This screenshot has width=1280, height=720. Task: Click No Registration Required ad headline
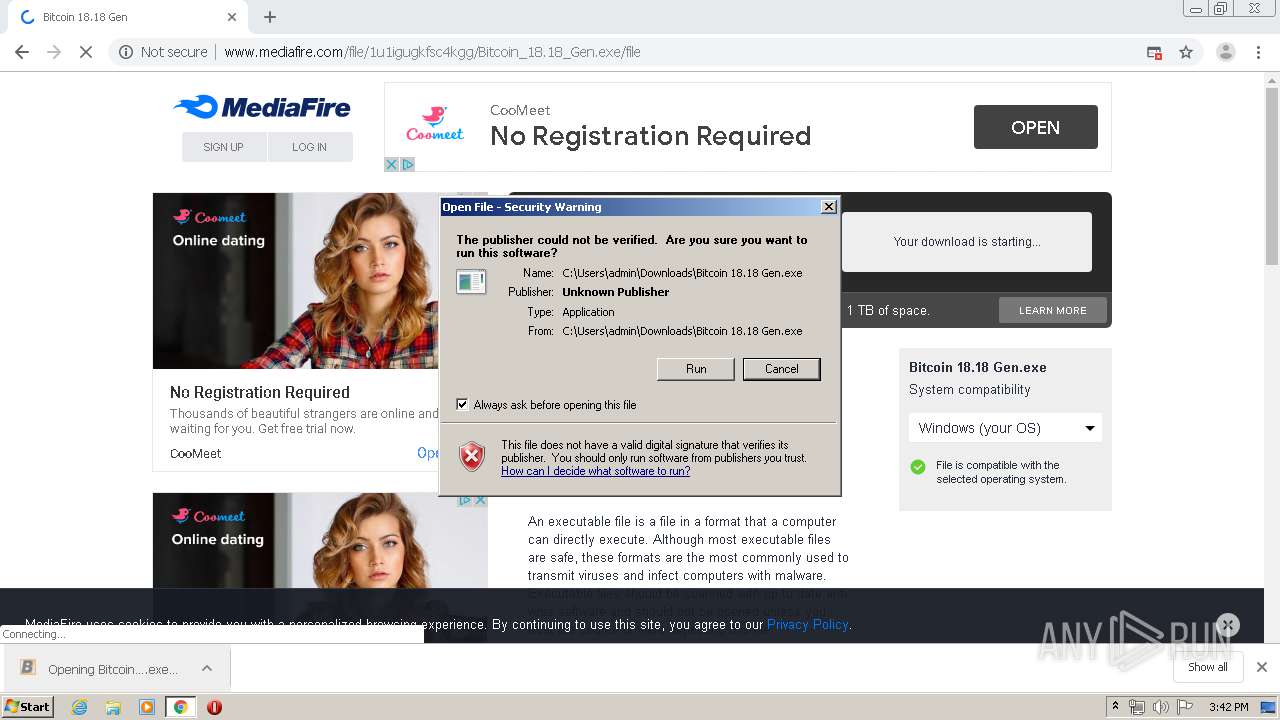[x=260, y=392]
